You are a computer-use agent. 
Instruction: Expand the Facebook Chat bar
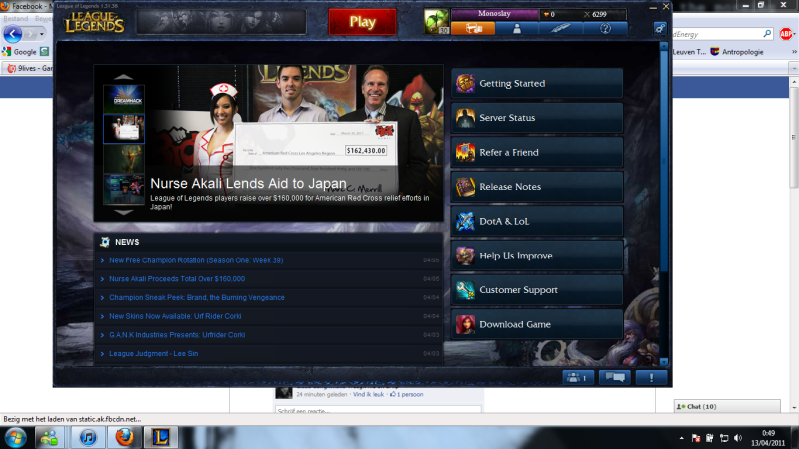[x=735, y=406]
